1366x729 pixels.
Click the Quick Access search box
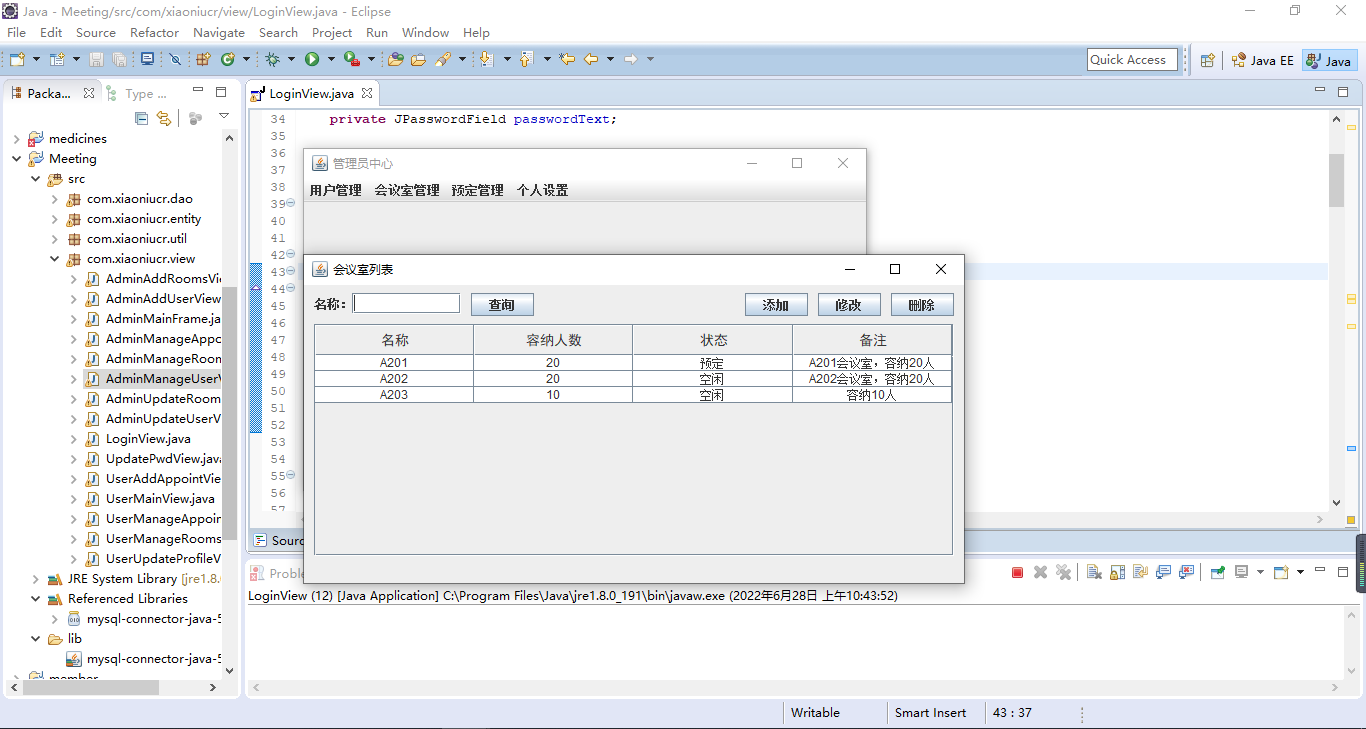tap(1132, 60)
